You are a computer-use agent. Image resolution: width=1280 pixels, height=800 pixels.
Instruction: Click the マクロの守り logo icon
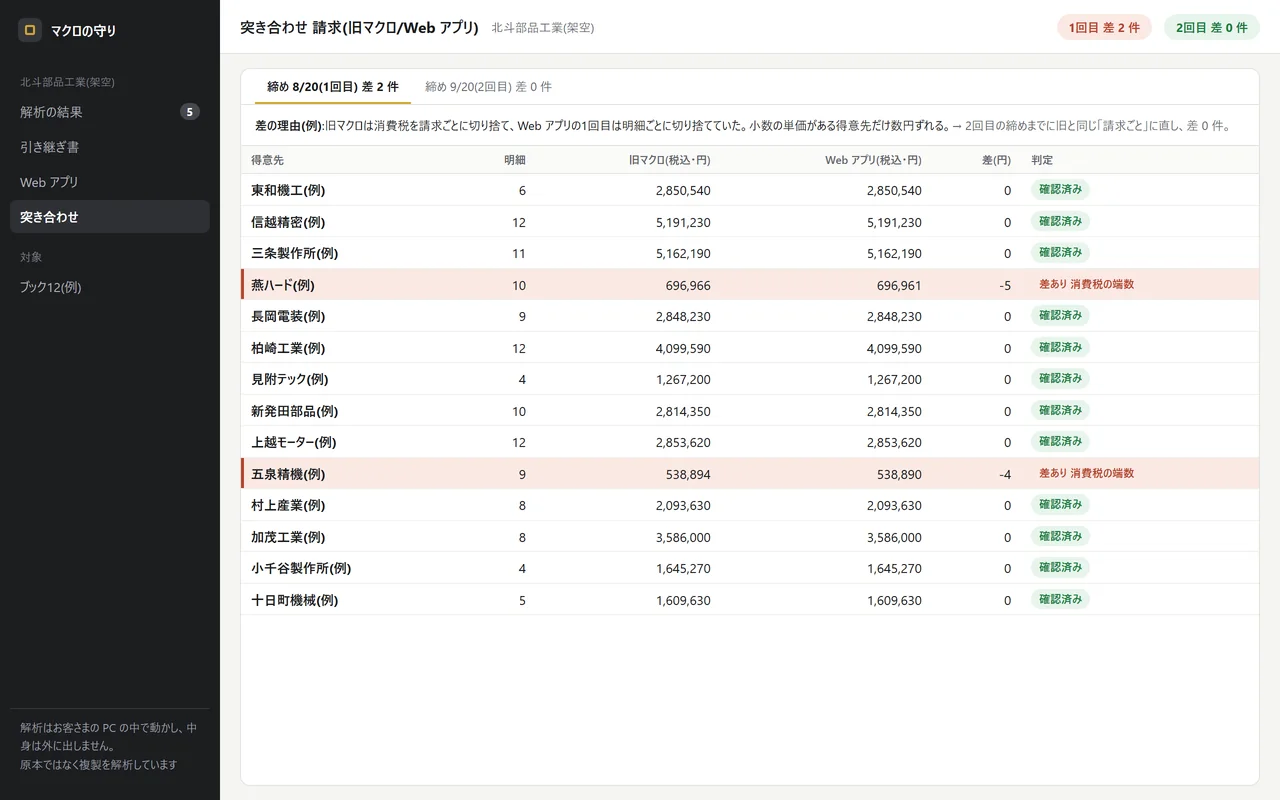click(30, 30)
